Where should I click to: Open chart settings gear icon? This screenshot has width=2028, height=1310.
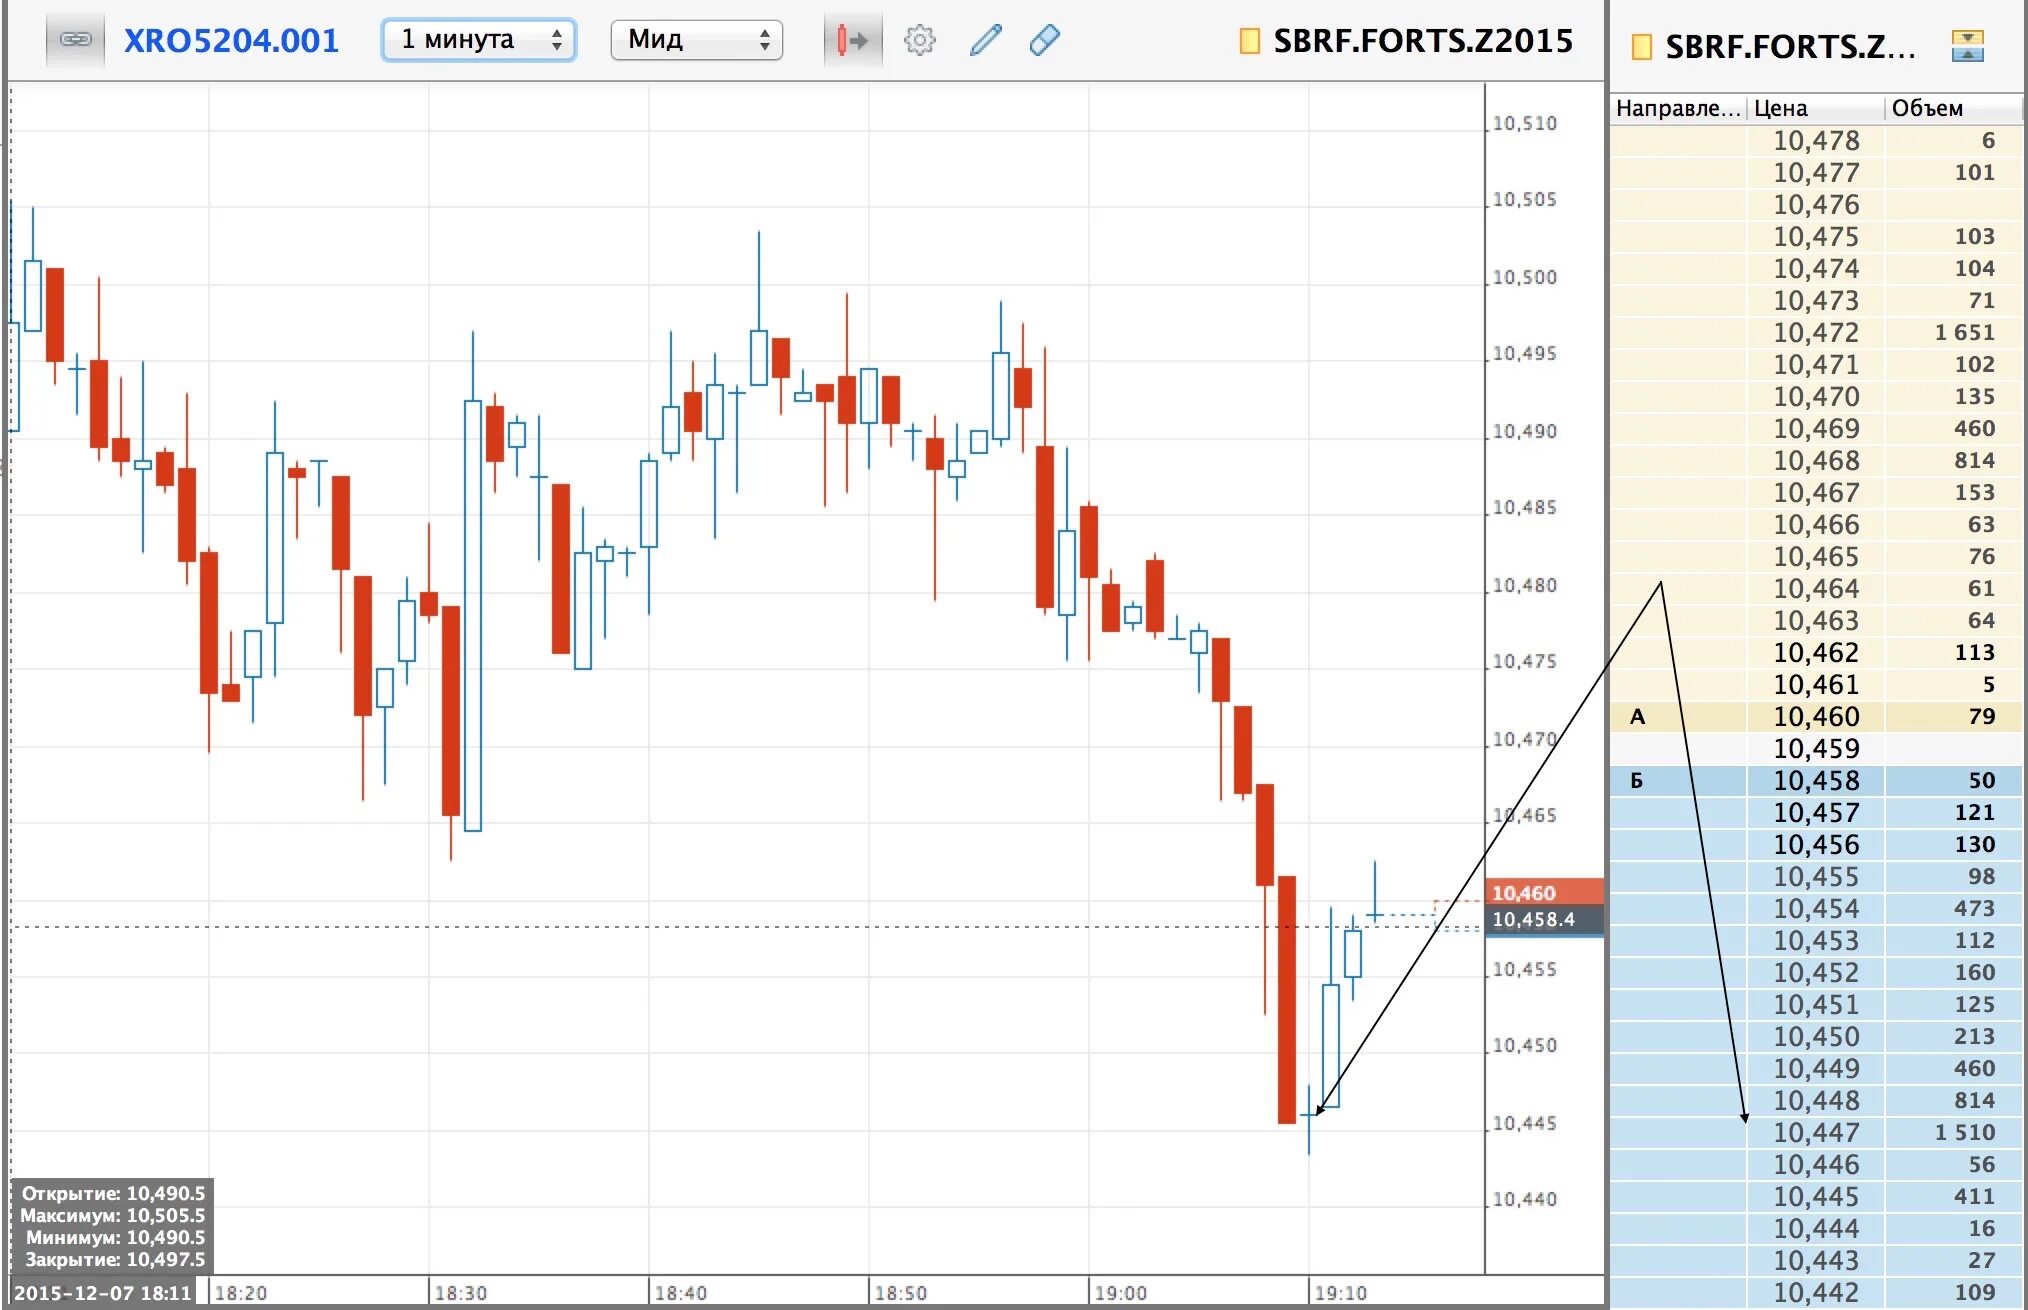(919, 40)
